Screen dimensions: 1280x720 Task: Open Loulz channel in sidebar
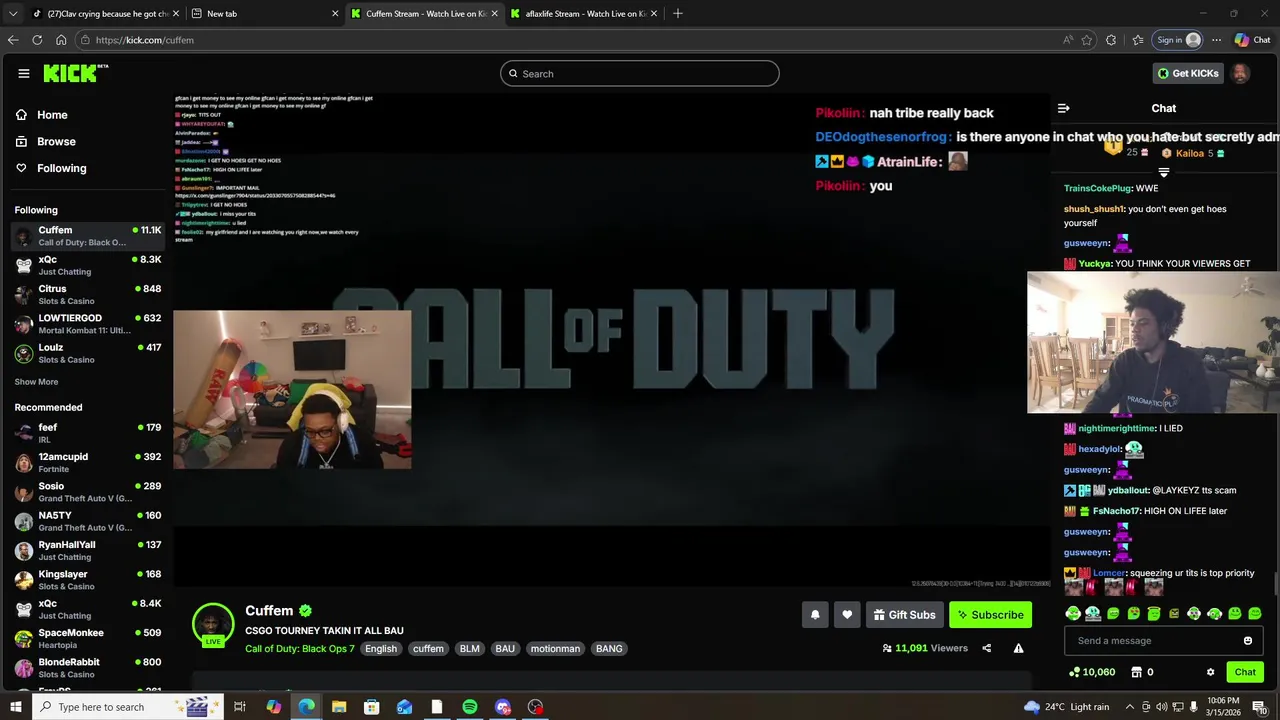(88, 353)
